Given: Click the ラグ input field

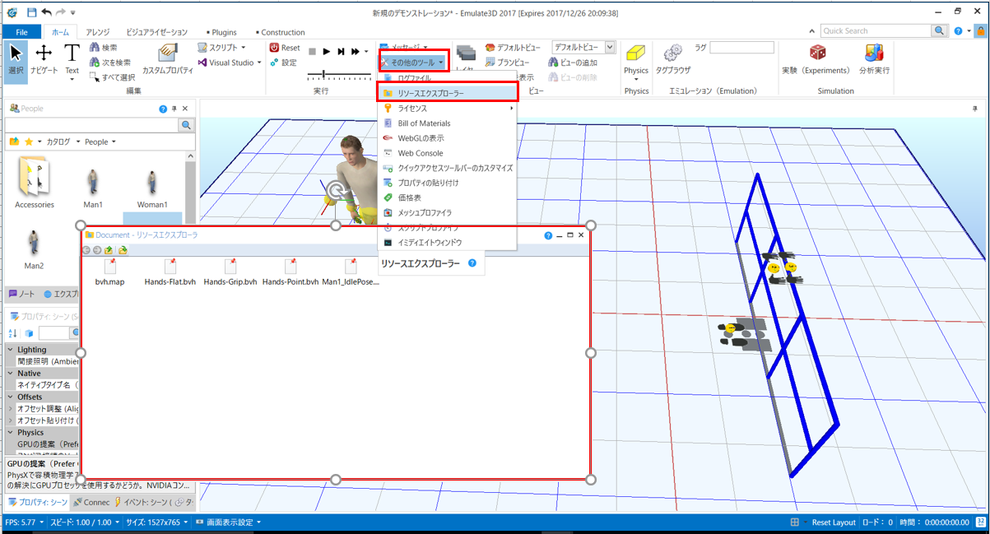Looking at the screenshot, I should (x=742, y=47).
